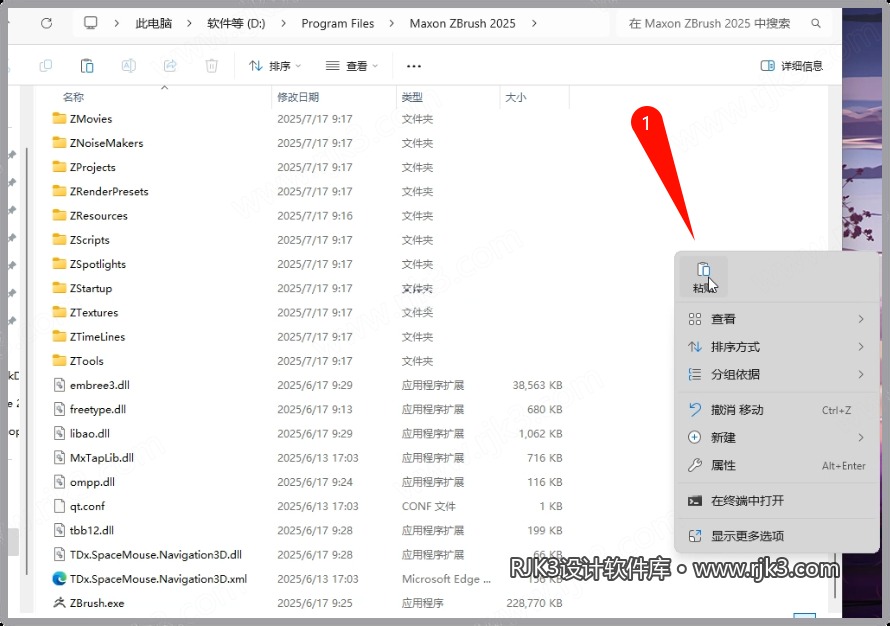The height and width of the screenshot is (626, 890).
Task: Select the ompp.dll file name
Action: coord(92,482)
